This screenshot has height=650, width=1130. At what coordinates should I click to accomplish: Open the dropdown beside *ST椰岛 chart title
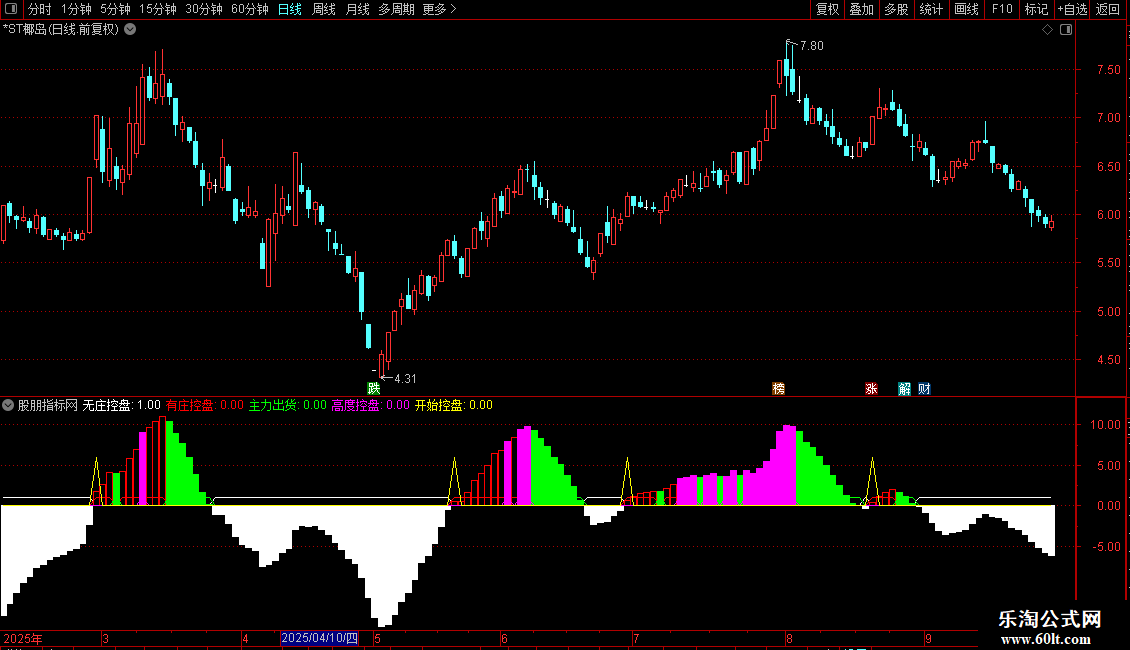click(130, 30)
